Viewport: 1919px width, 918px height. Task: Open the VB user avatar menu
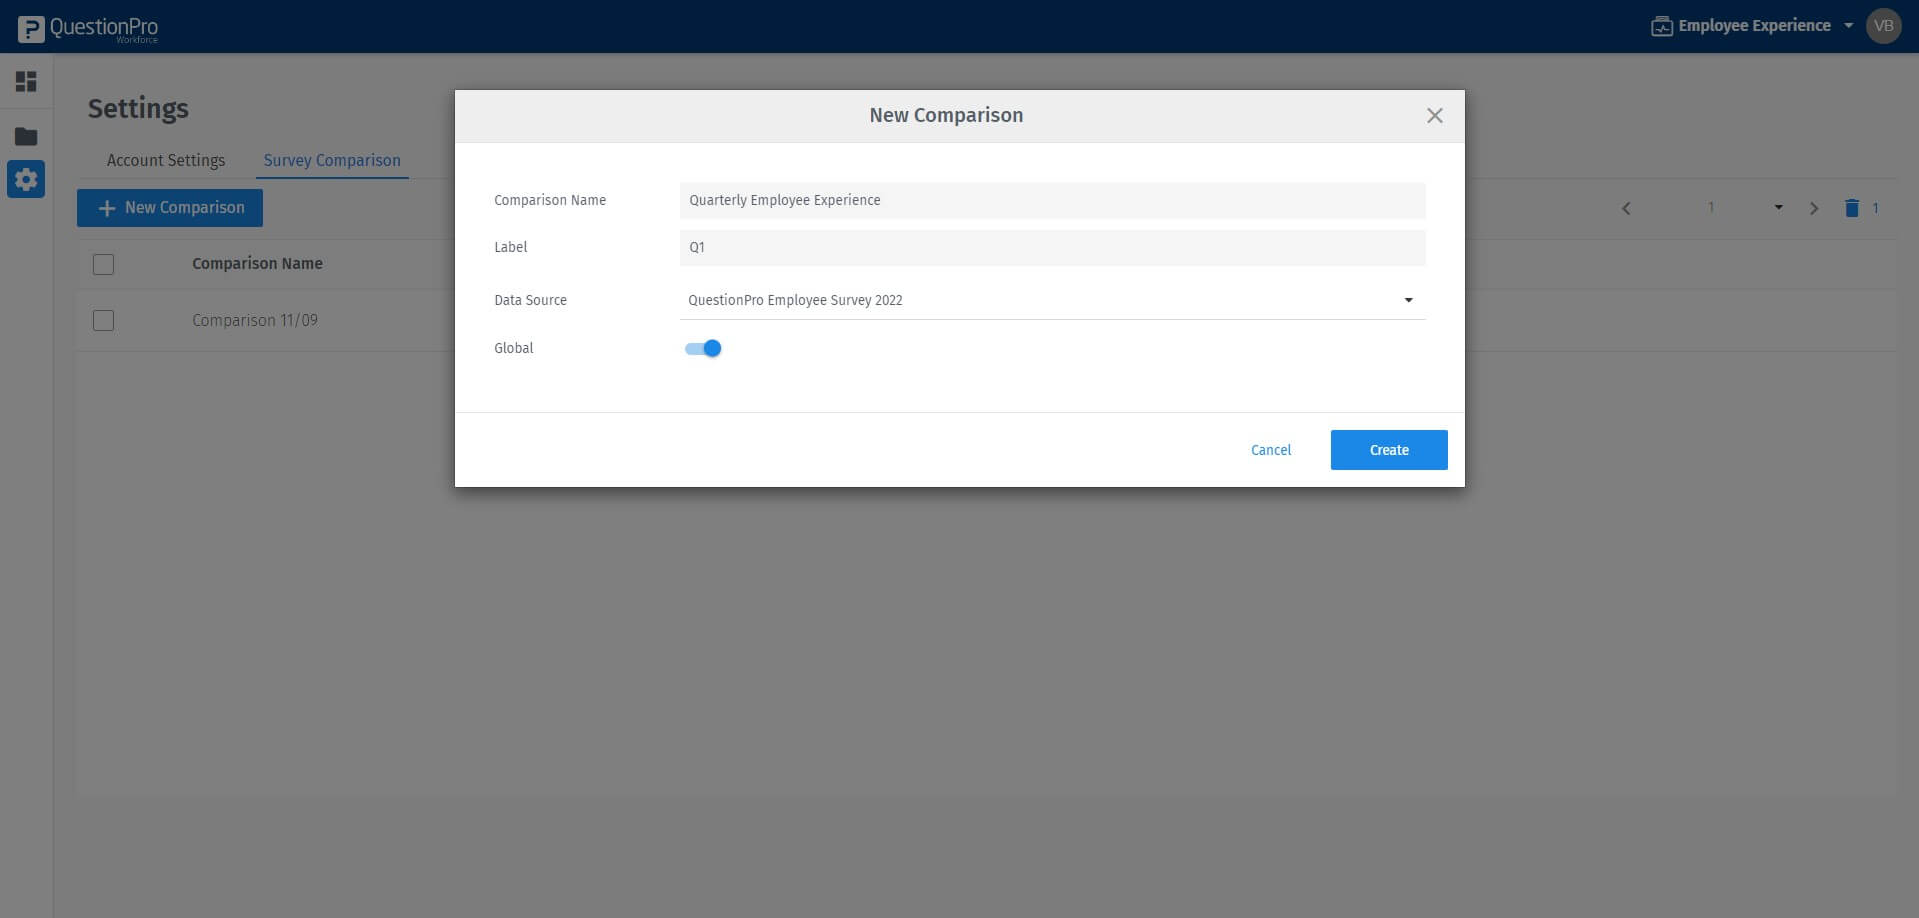click(x=1884, y=26)
